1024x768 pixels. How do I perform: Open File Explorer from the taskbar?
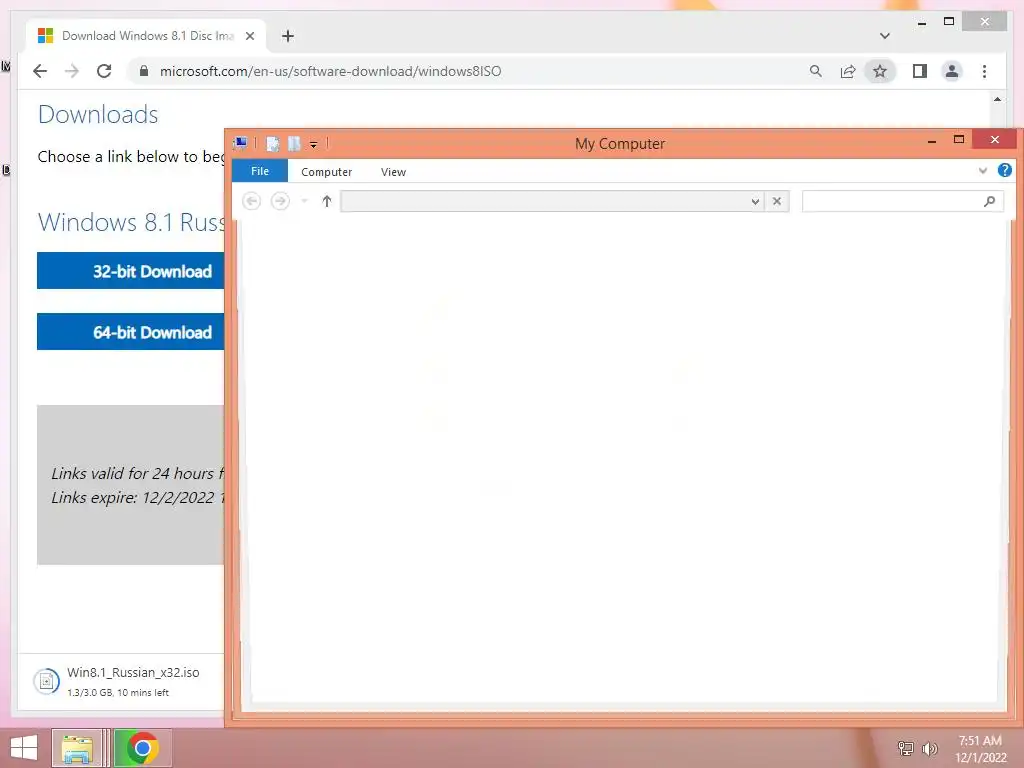tap(77, 748)
